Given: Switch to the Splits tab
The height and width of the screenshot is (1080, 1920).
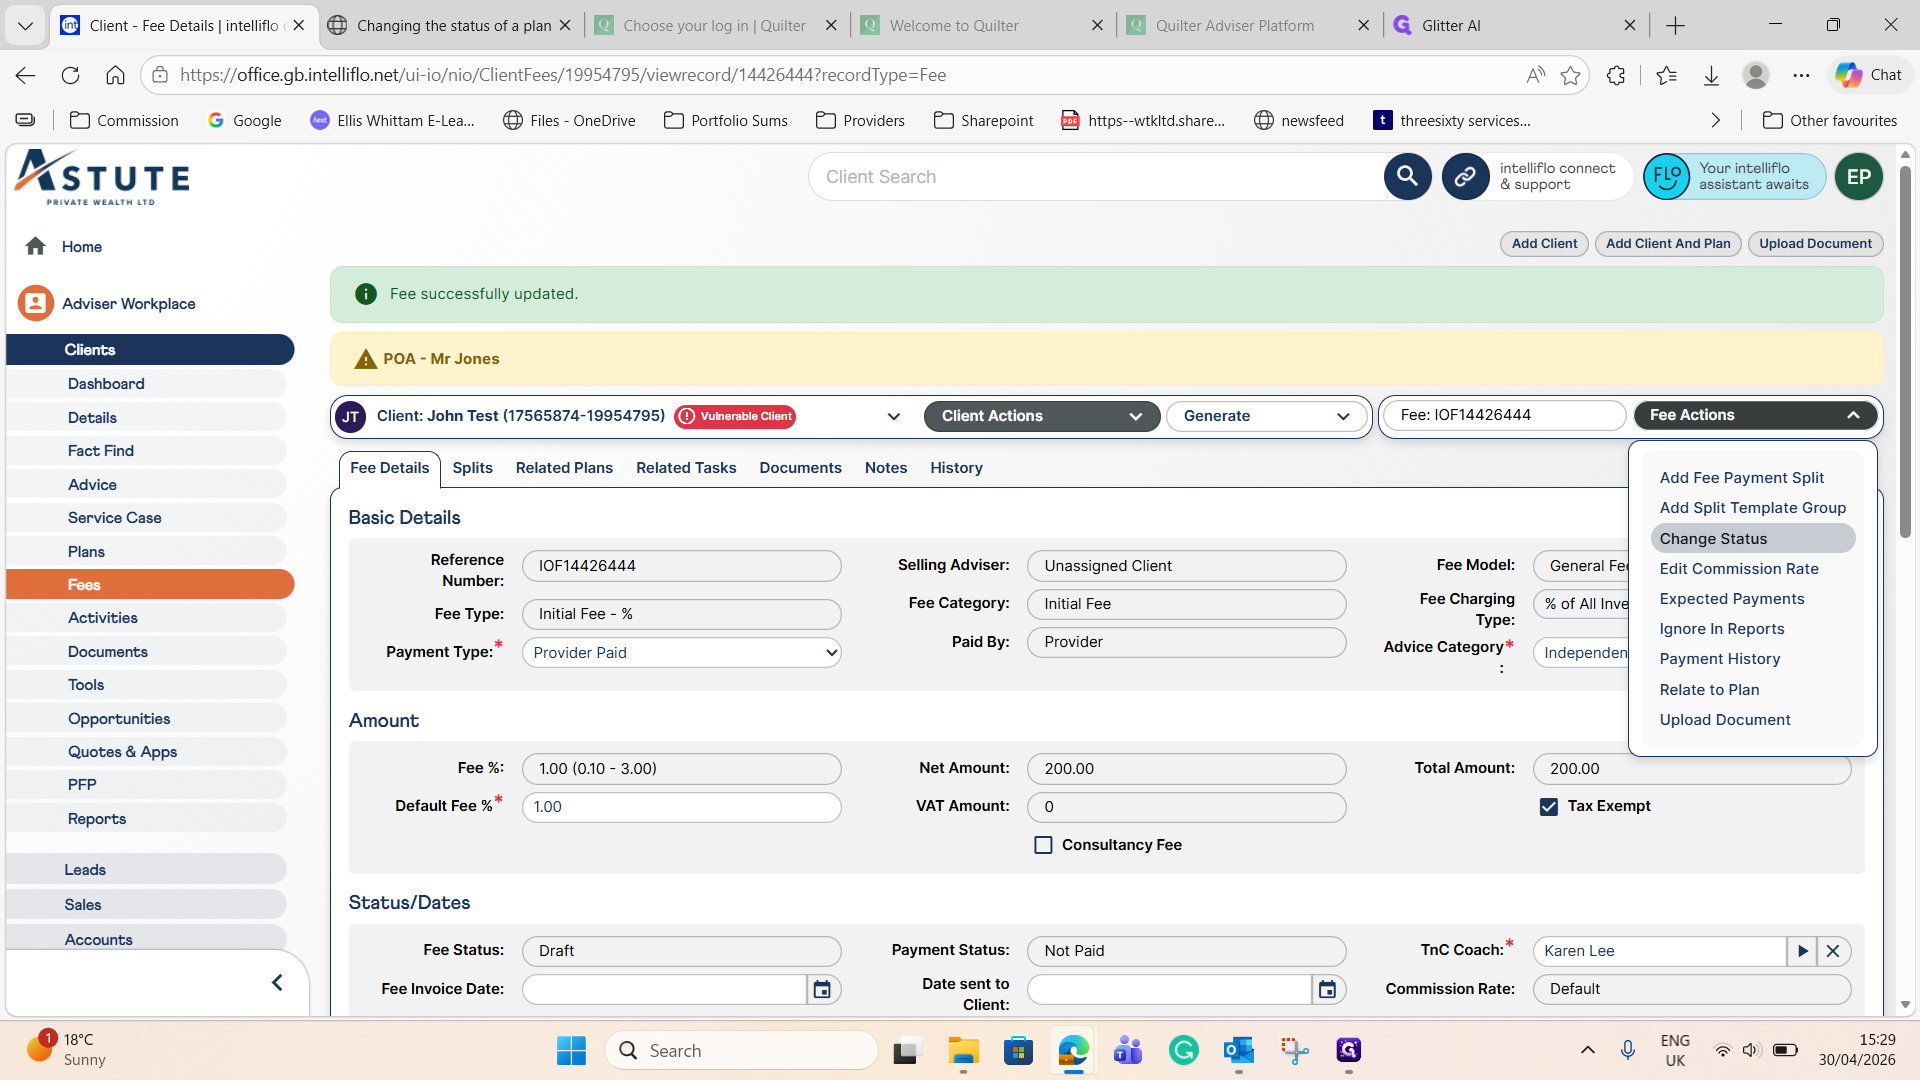Looking at the screenshot, I should (x=472, y=468).
